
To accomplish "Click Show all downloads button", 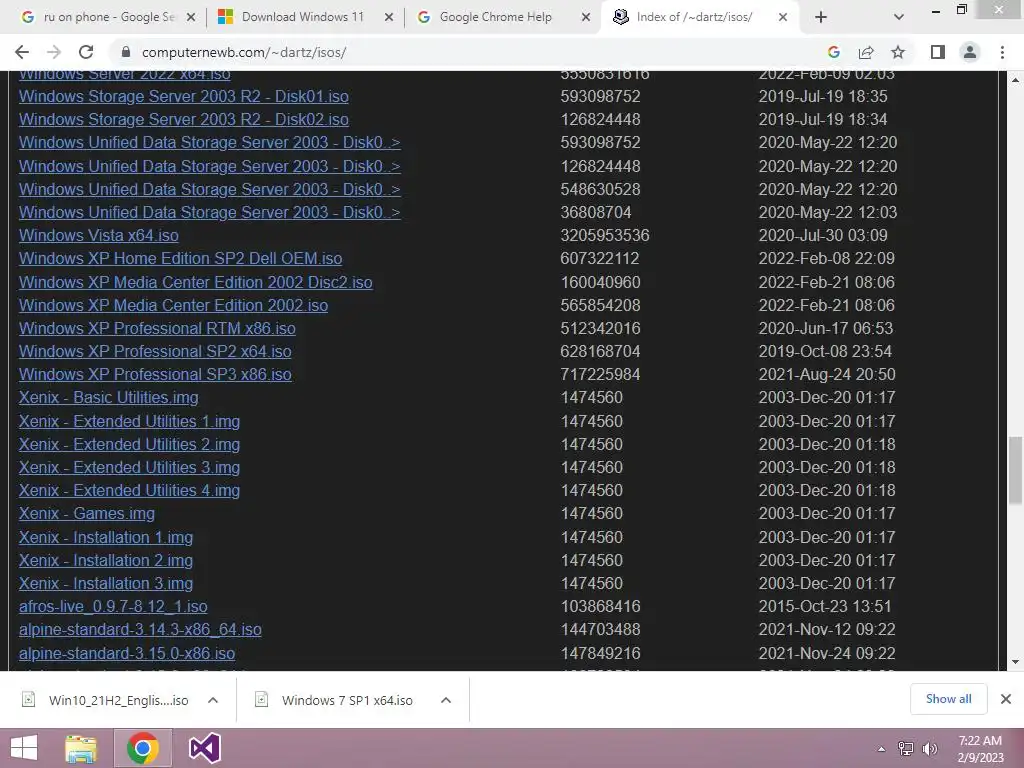I will pyautogui.click(x=948, y=699).
